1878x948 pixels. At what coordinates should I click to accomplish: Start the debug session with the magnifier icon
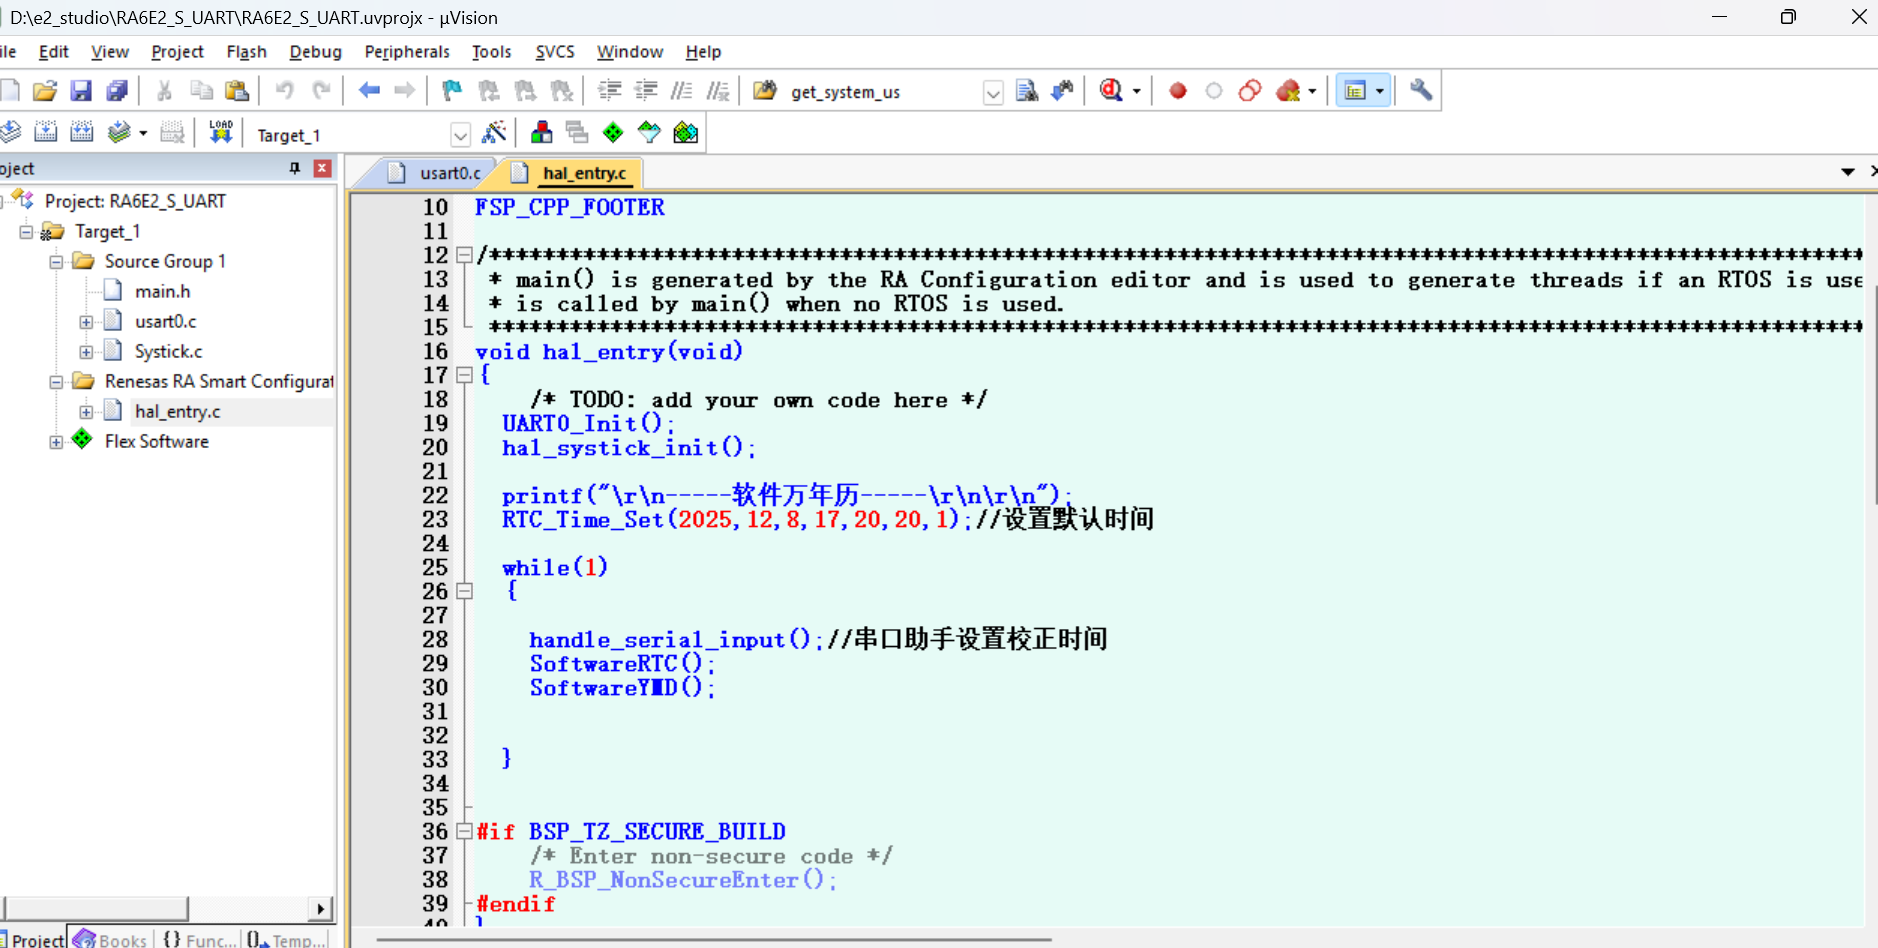point(1111,91)
